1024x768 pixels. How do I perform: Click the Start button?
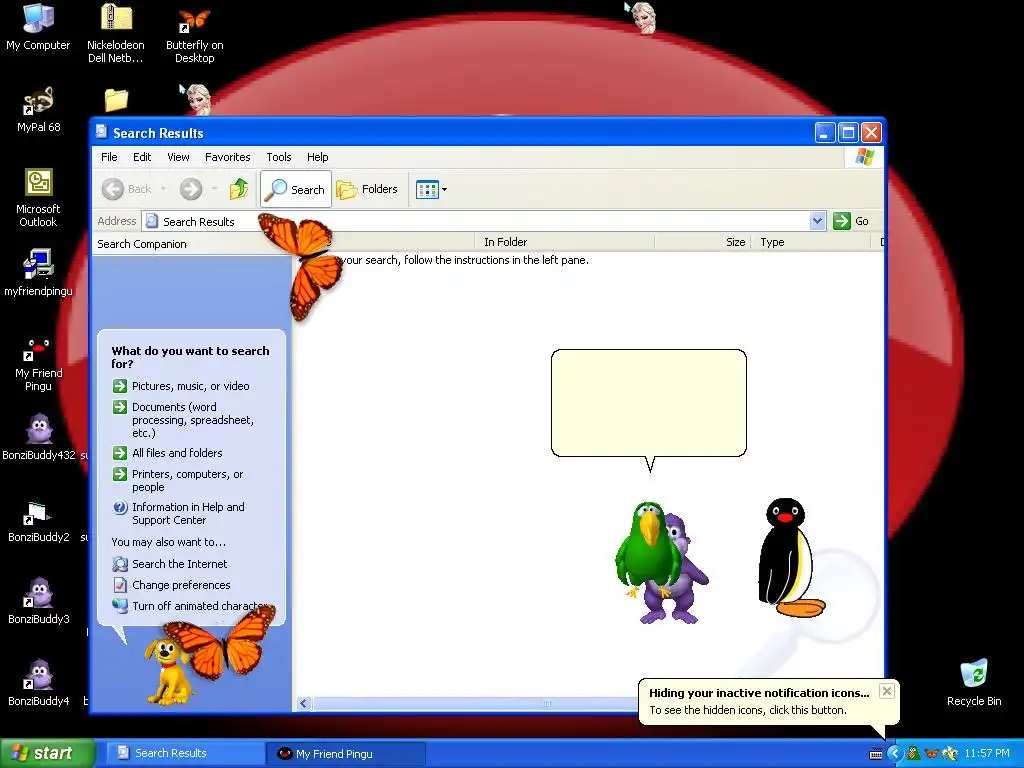coord(47,754)
